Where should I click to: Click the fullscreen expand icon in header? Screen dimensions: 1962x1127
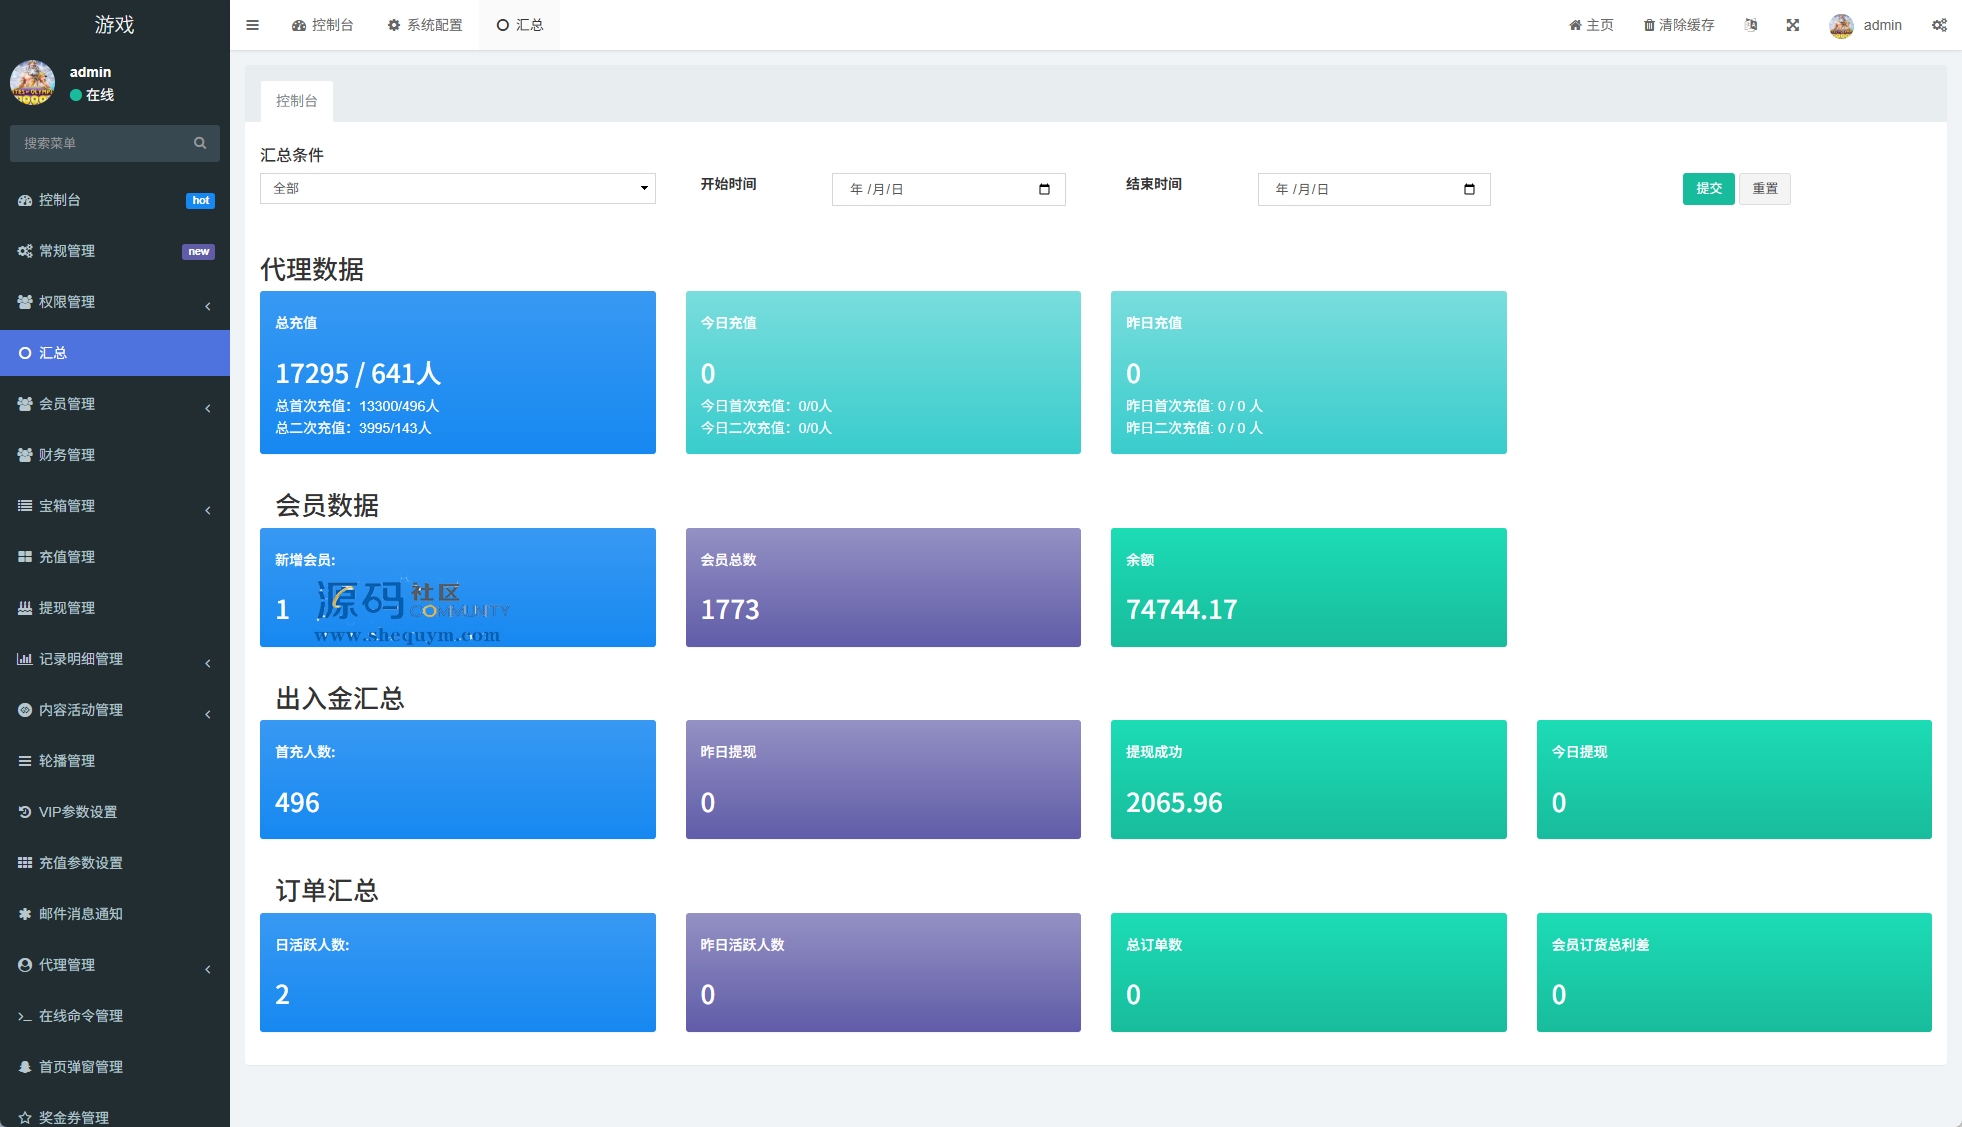[1793, 25]
